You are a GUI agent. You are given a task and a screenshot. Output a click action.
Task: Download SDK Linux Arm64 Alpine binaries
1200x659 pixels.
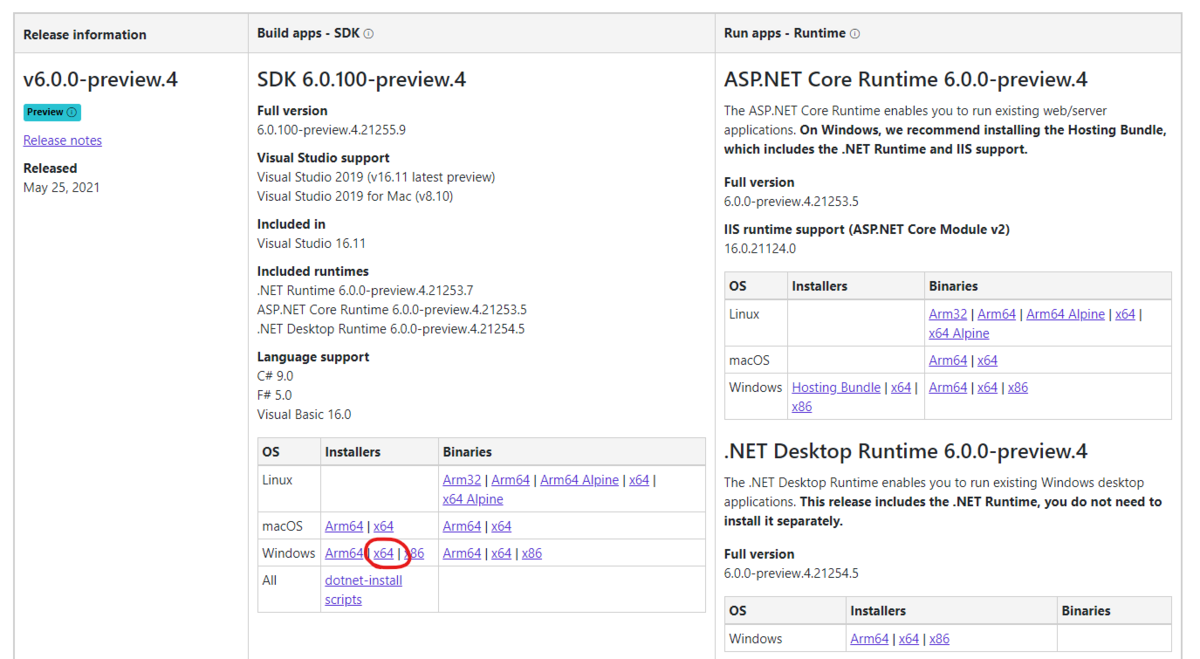tap(579, 480)
